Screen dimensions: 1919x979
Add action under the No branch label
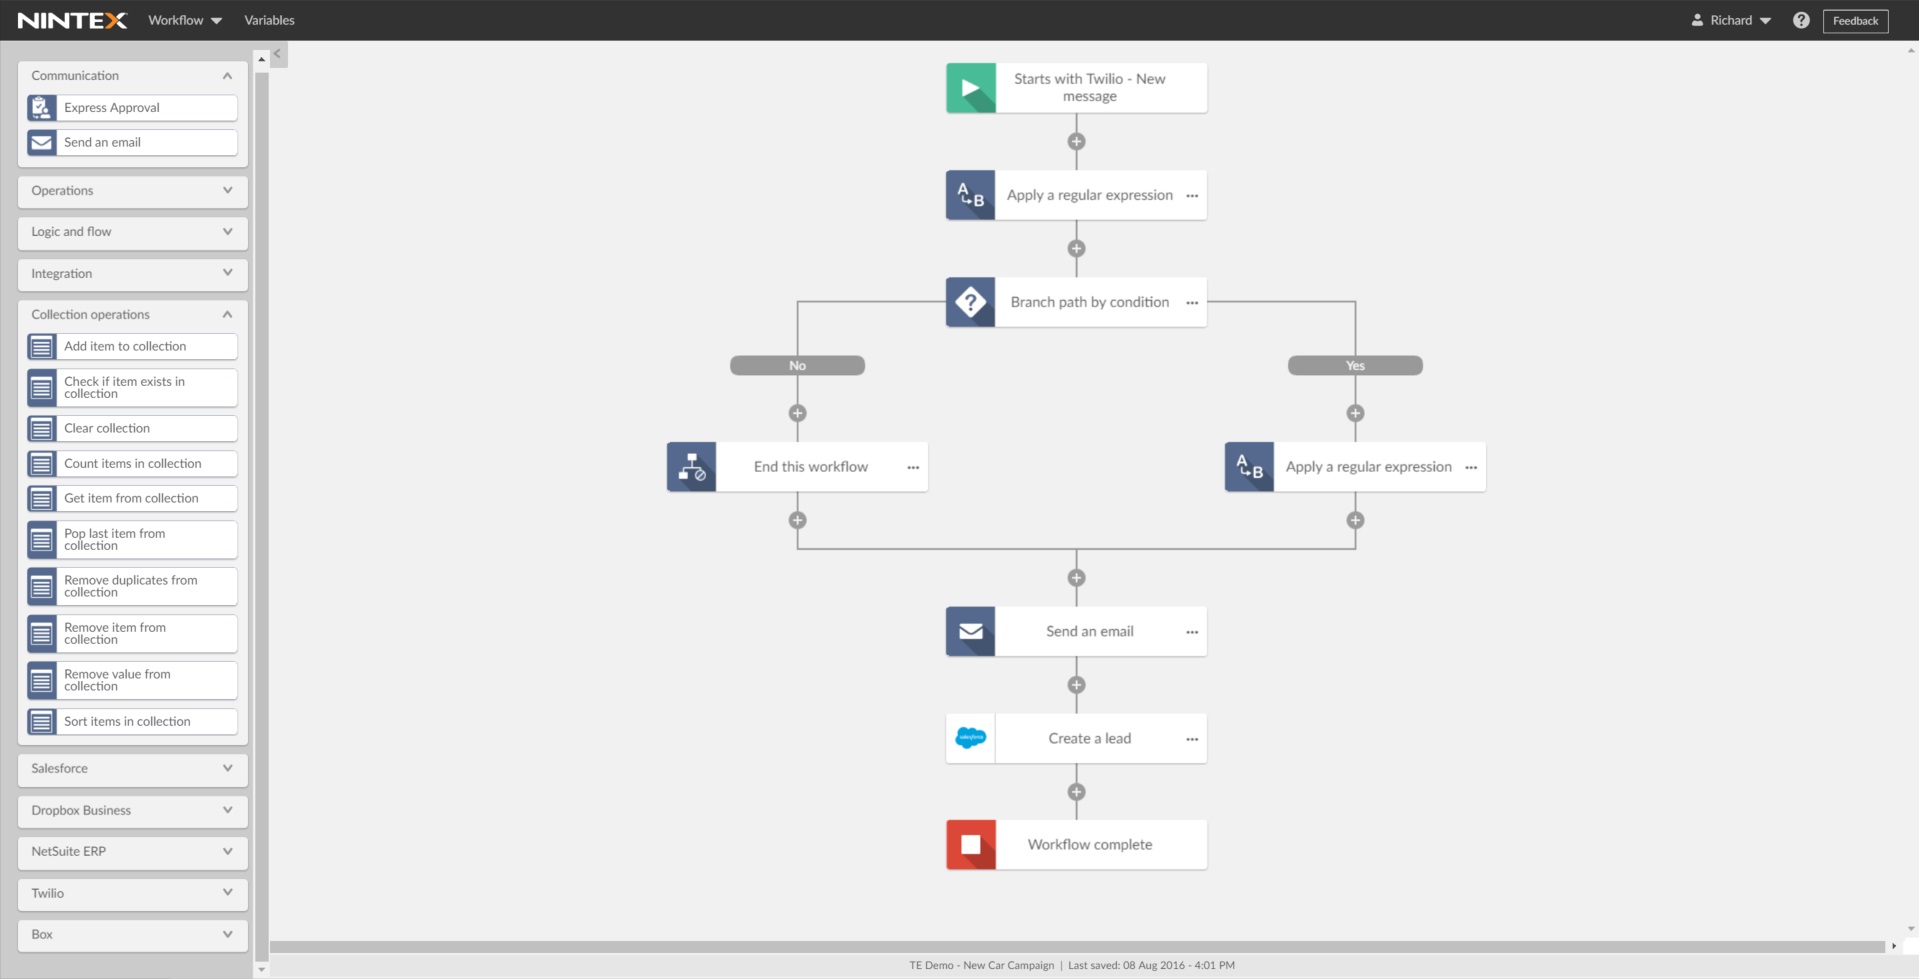(797, 413)
